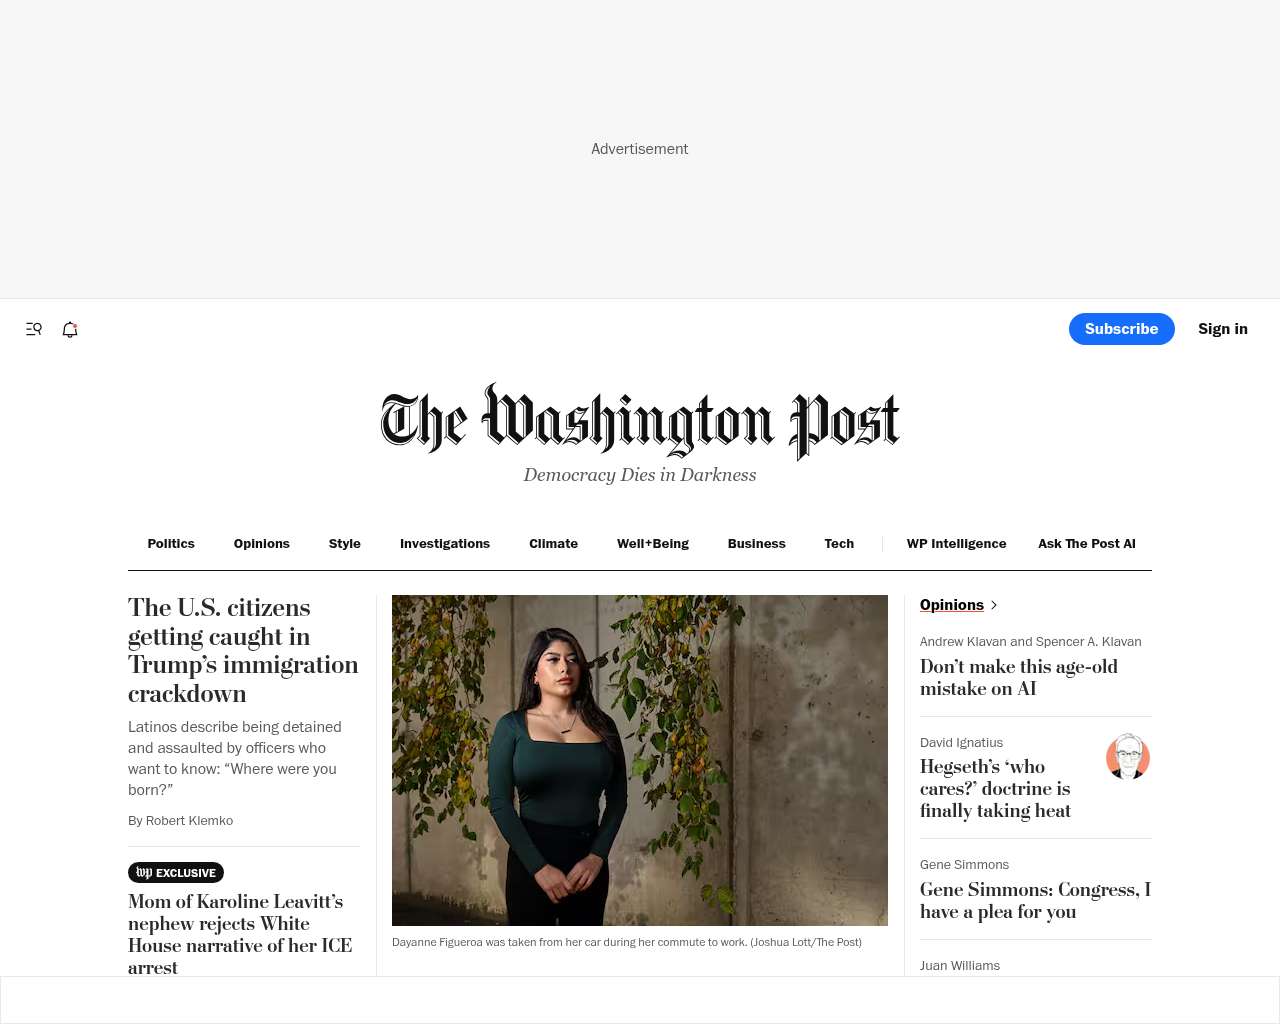
Task: Click the Dayanne Figueroa photo
Action: pos(640,760)
